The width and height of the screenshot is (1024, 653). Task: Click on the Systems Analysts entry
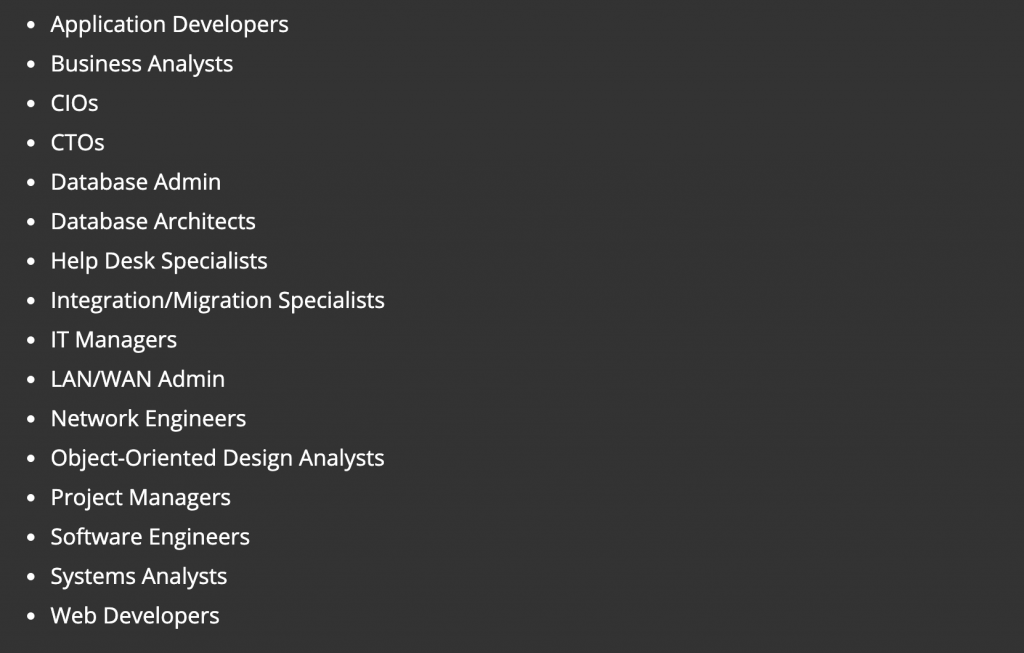click(138, 577)
